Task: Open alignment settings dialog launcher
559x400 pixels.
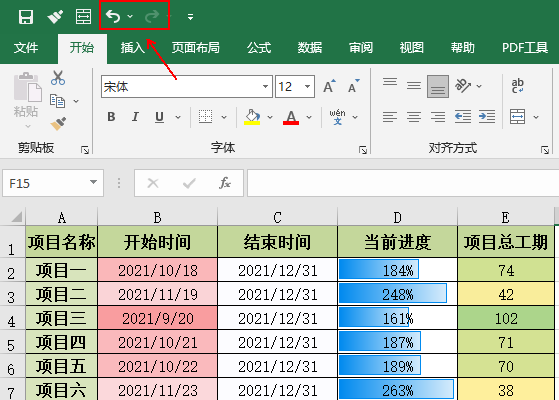Action: tap(545, 150)
